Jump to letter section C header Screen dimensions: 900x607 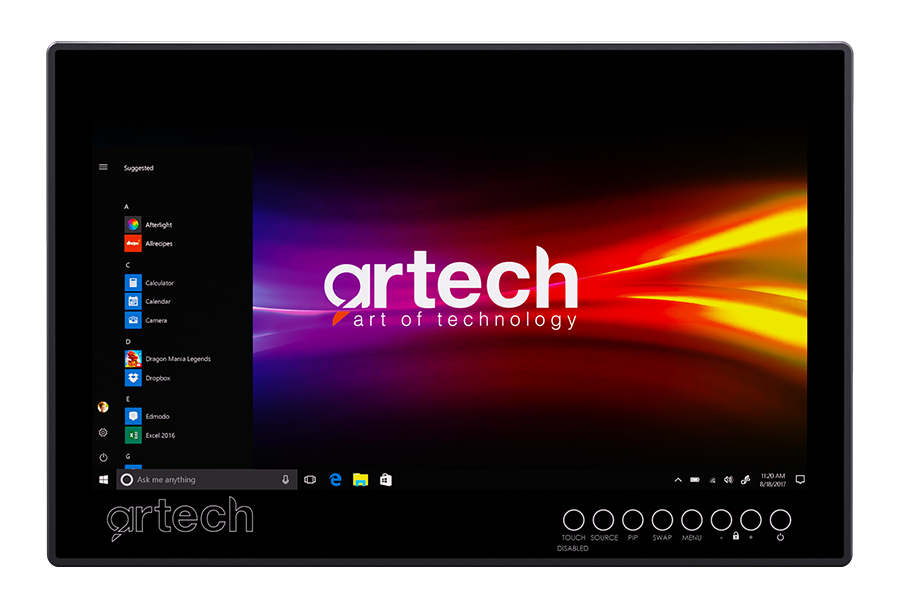[127, 265]
